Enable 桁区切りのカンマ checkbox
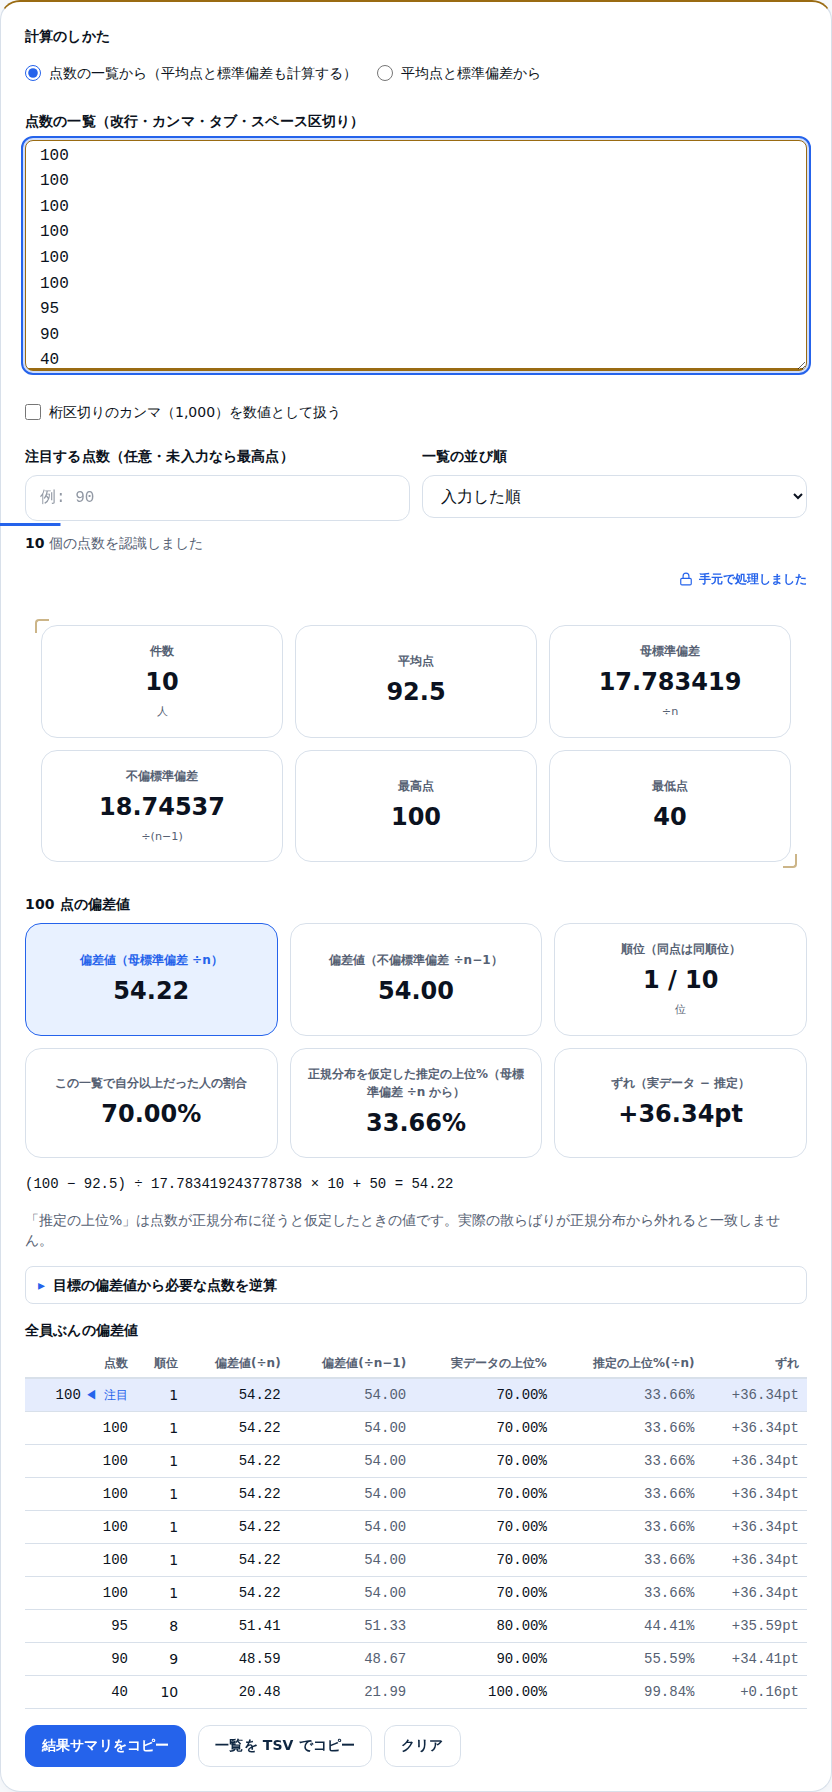832x1792 pixels. [x=33, y=412]
